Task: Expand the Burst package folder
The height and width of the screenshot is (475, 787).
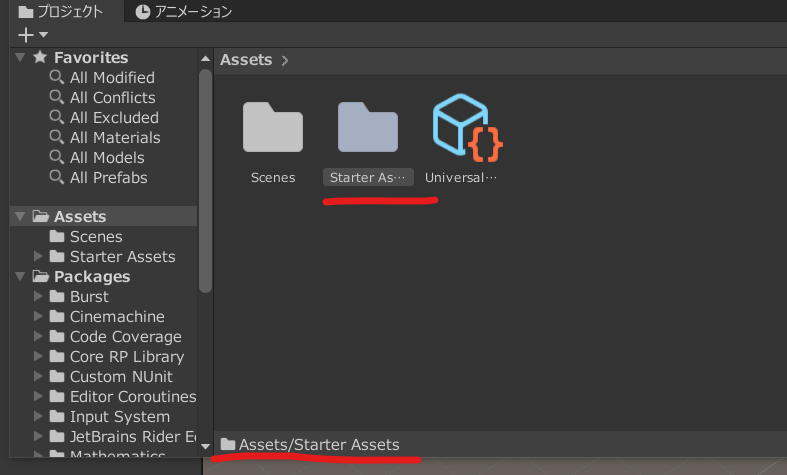Action: (x=38, y=297)
